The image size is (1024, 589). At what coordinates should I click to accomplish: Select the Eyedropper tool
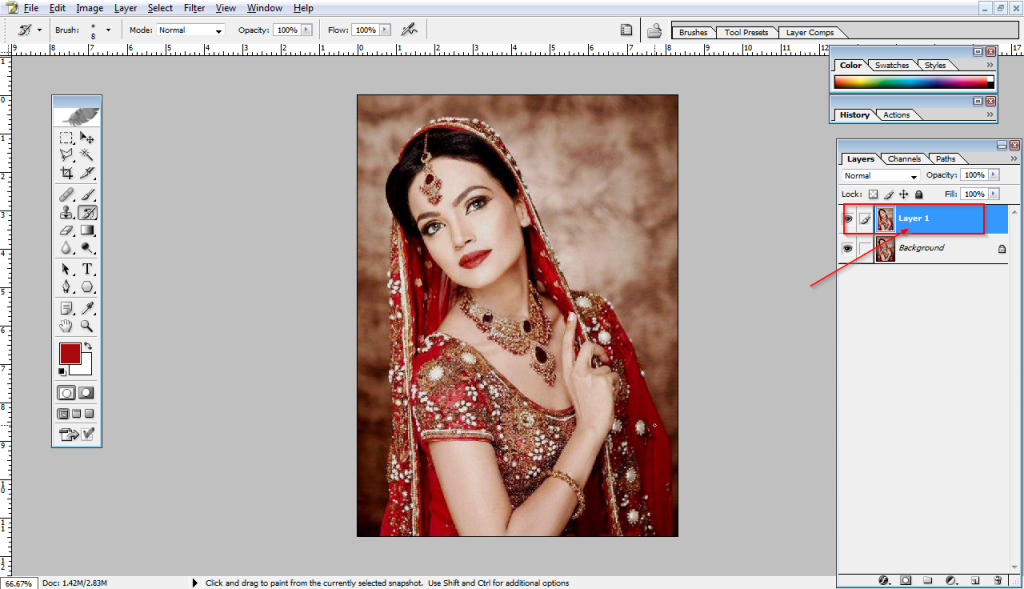click(x=87, y=308)
